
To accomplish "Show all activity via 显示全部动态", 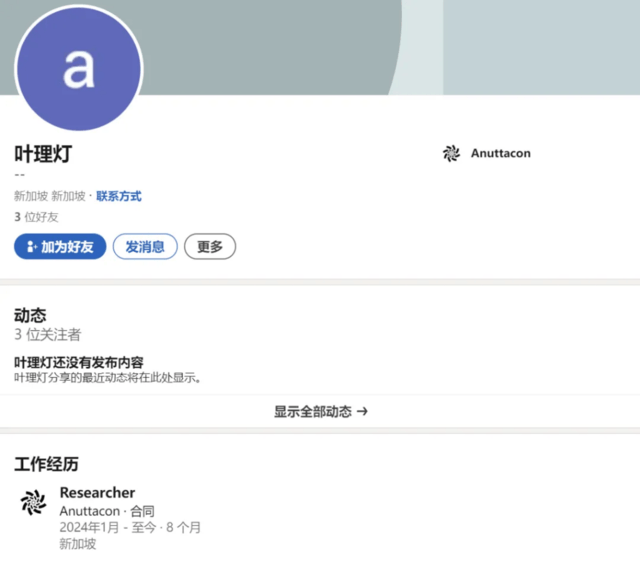I will (x=320, y=411).
